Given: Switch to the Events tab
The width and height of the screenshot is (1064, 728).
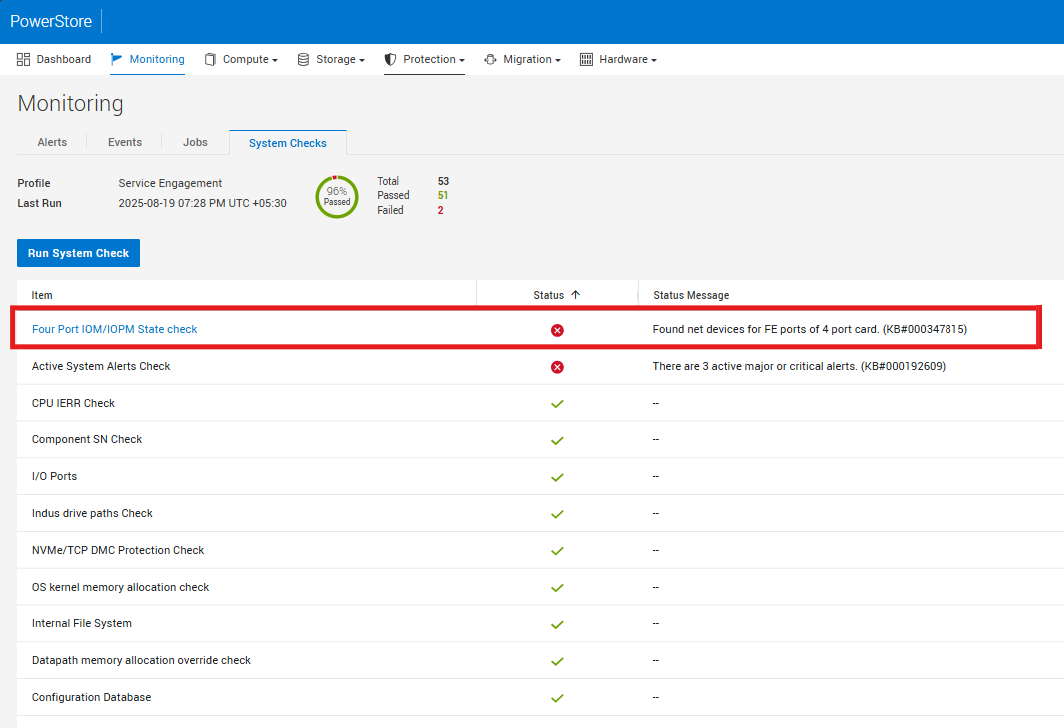Looking at the screenshot, I should tap(125, 142).
